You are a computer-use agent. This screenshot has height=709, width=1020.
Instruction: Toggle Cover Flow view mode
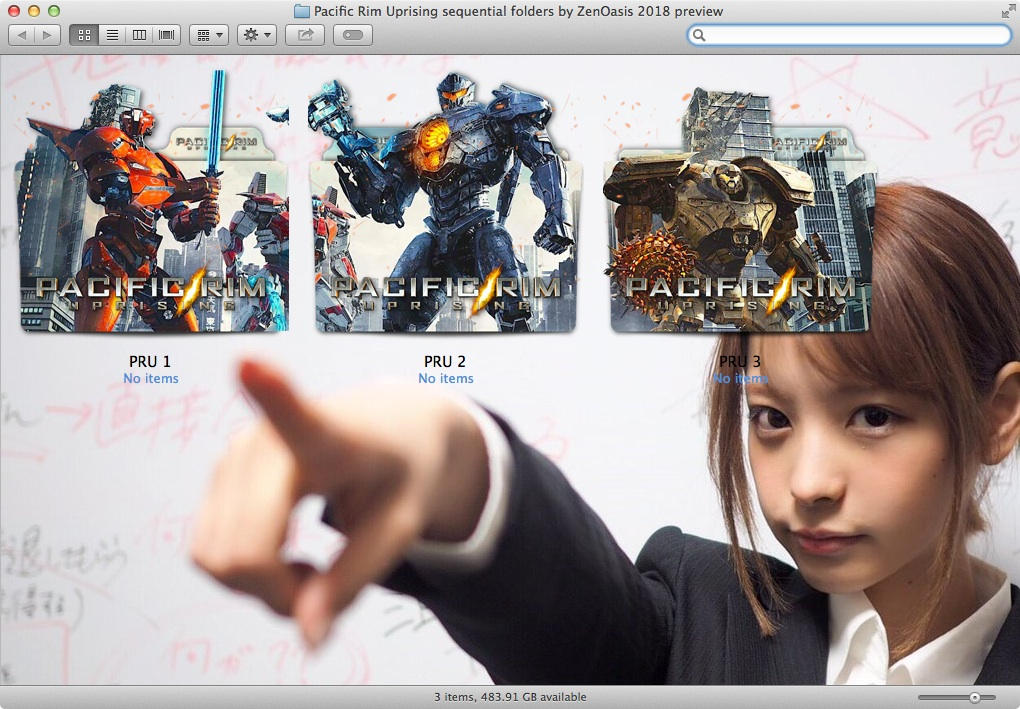point(164,35)
